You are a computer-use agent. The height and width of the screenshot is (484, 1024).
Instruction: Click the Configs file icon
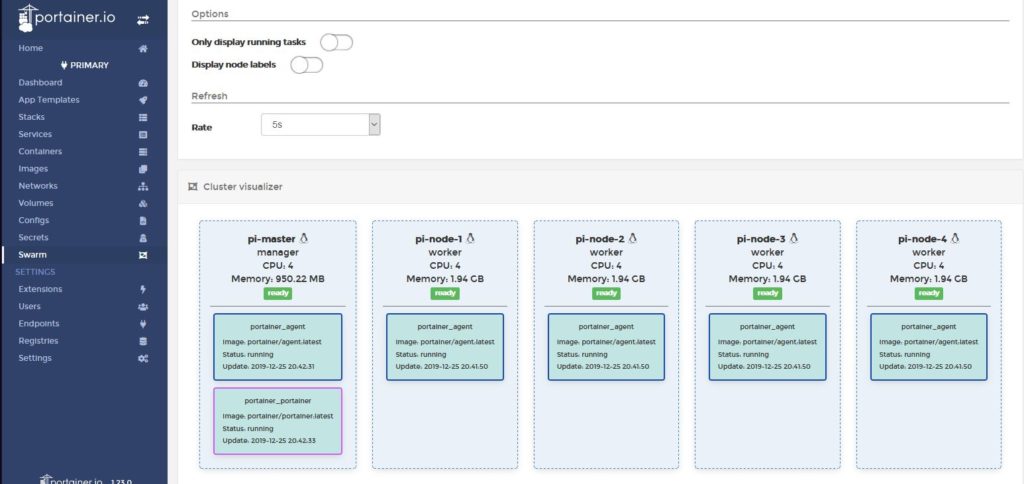pyautogui.click(x=143, y=221)
